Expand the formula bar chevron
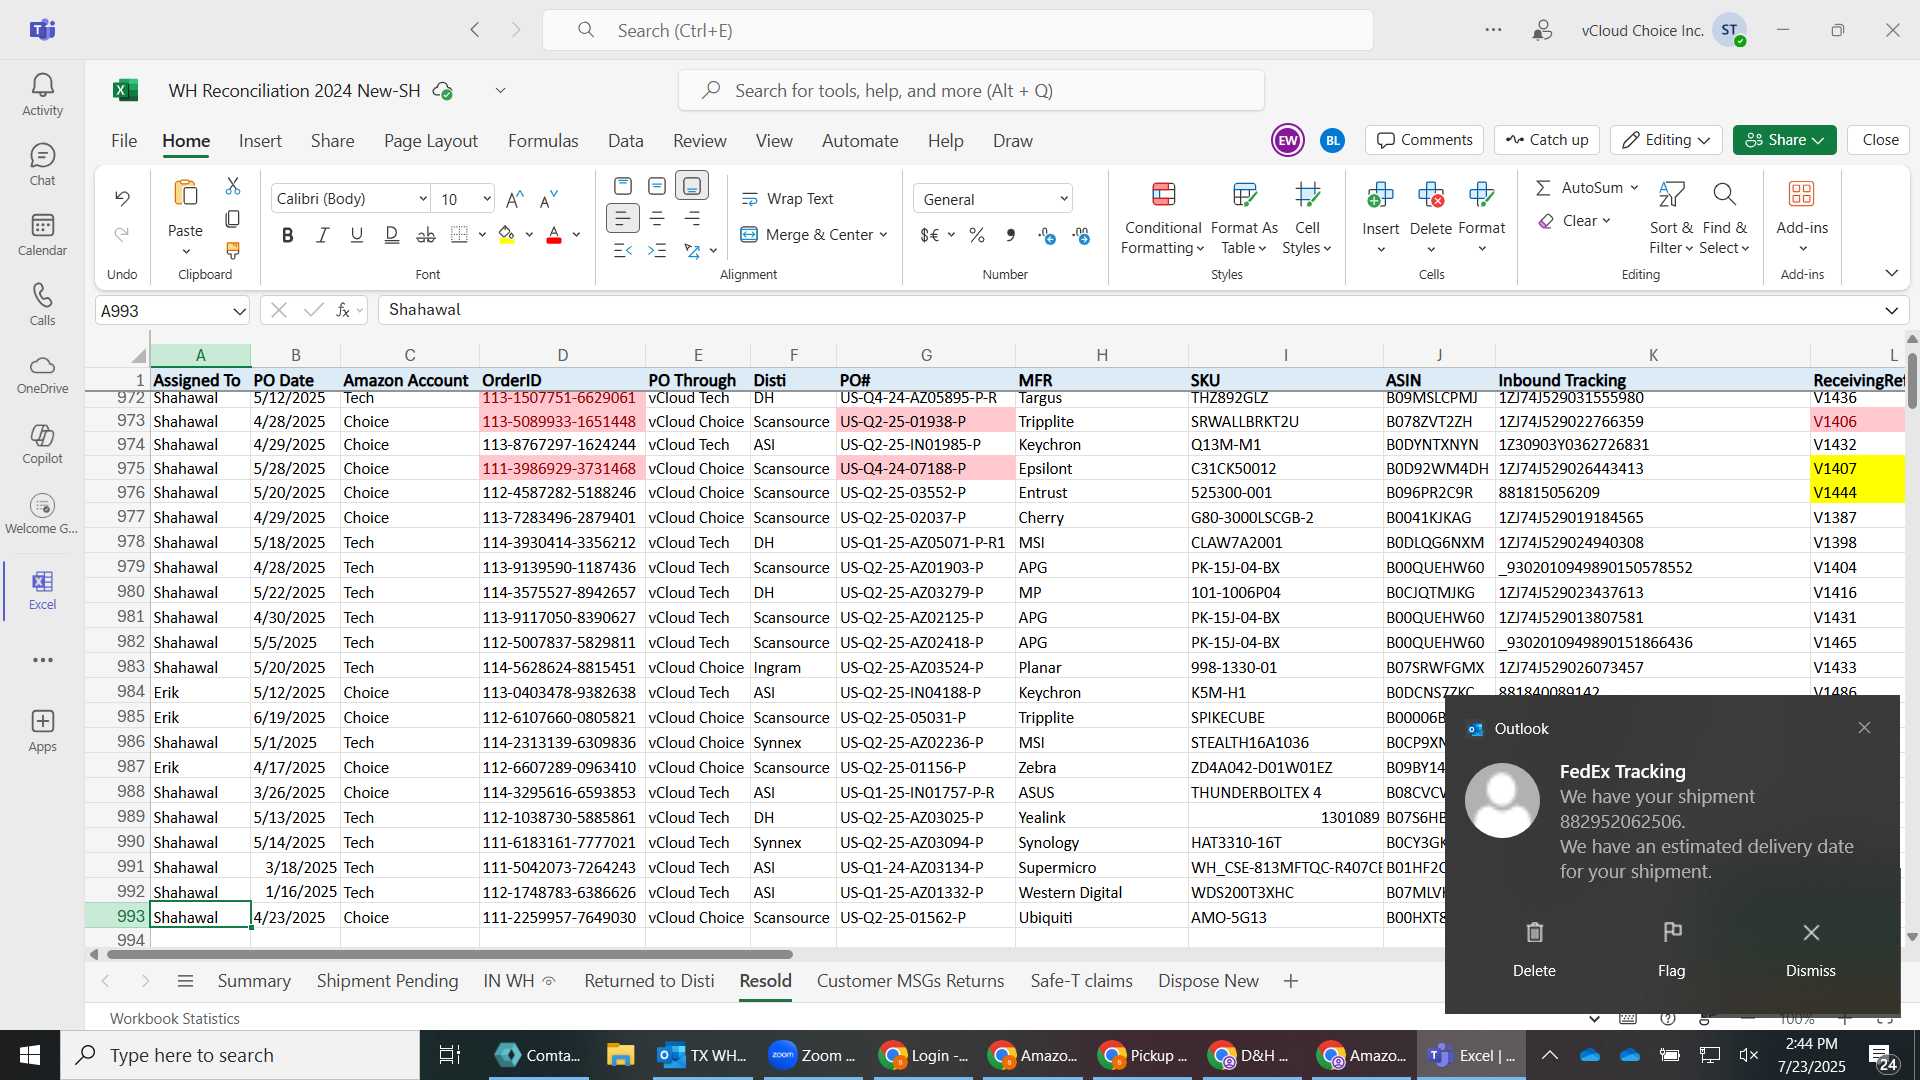Viewport: 1920px width, 1080px height. tap(1891, 310)
